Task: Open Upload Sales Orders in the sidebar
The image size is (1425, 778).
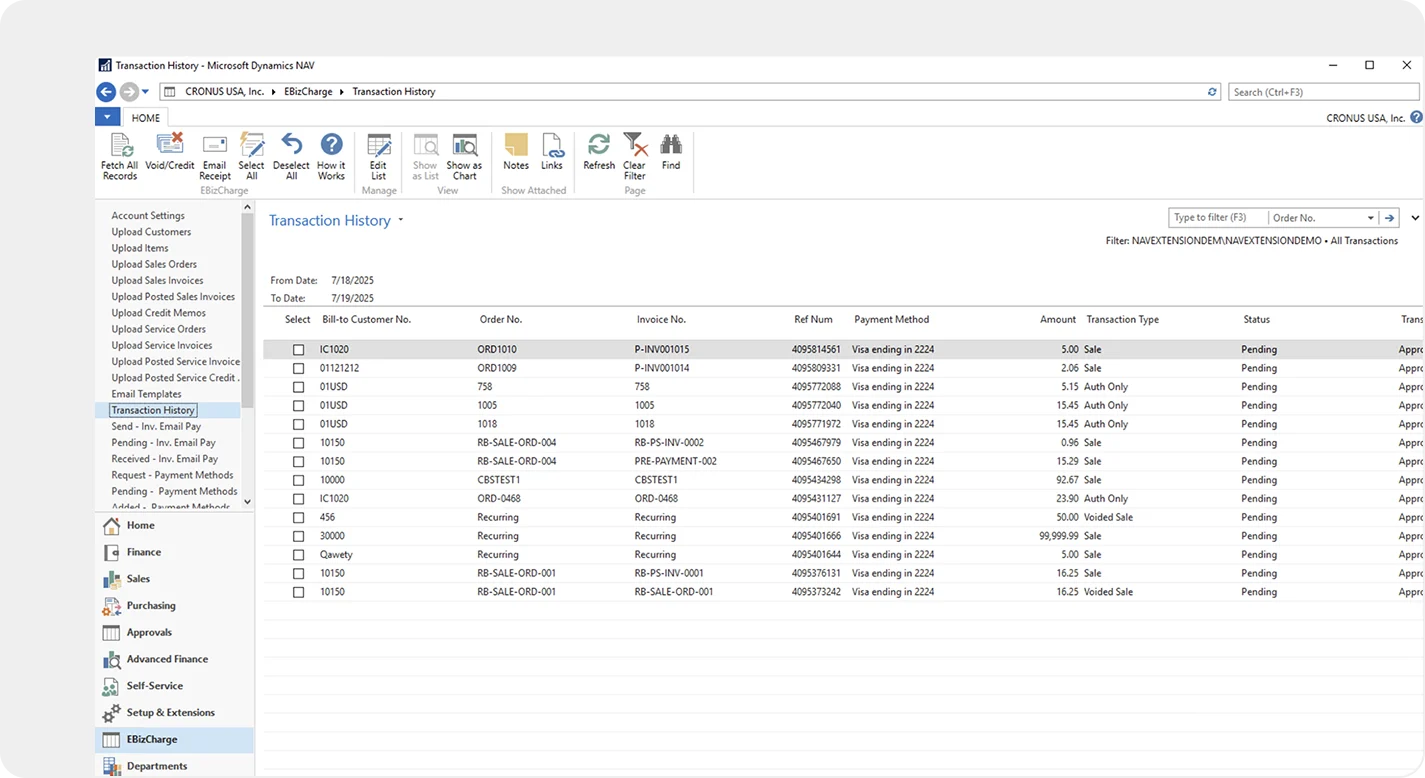Action: 154,264
